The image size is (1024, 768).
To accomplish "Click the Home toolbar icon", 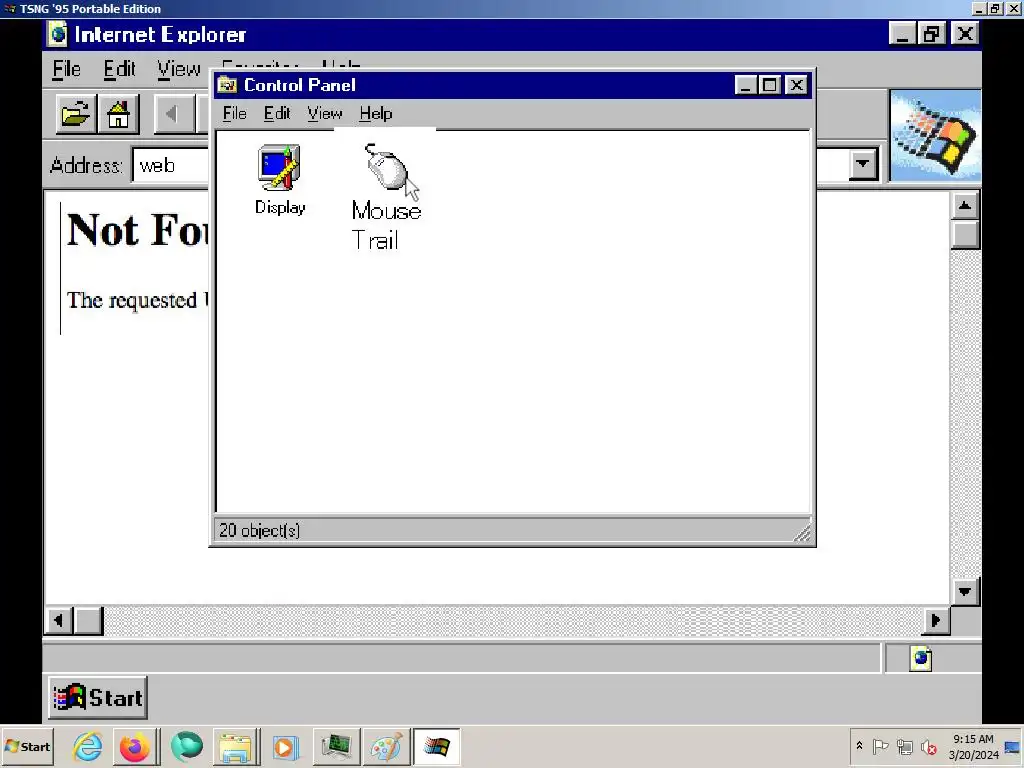I will point(118,114).
